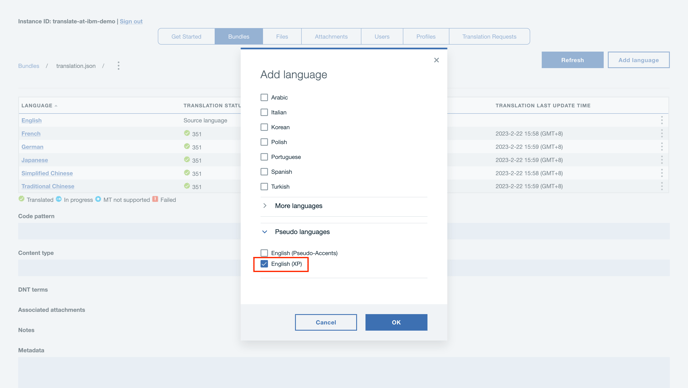Screen dimensions: 688x388
Task: Select the Bundles tab
Action: point(239,36)
